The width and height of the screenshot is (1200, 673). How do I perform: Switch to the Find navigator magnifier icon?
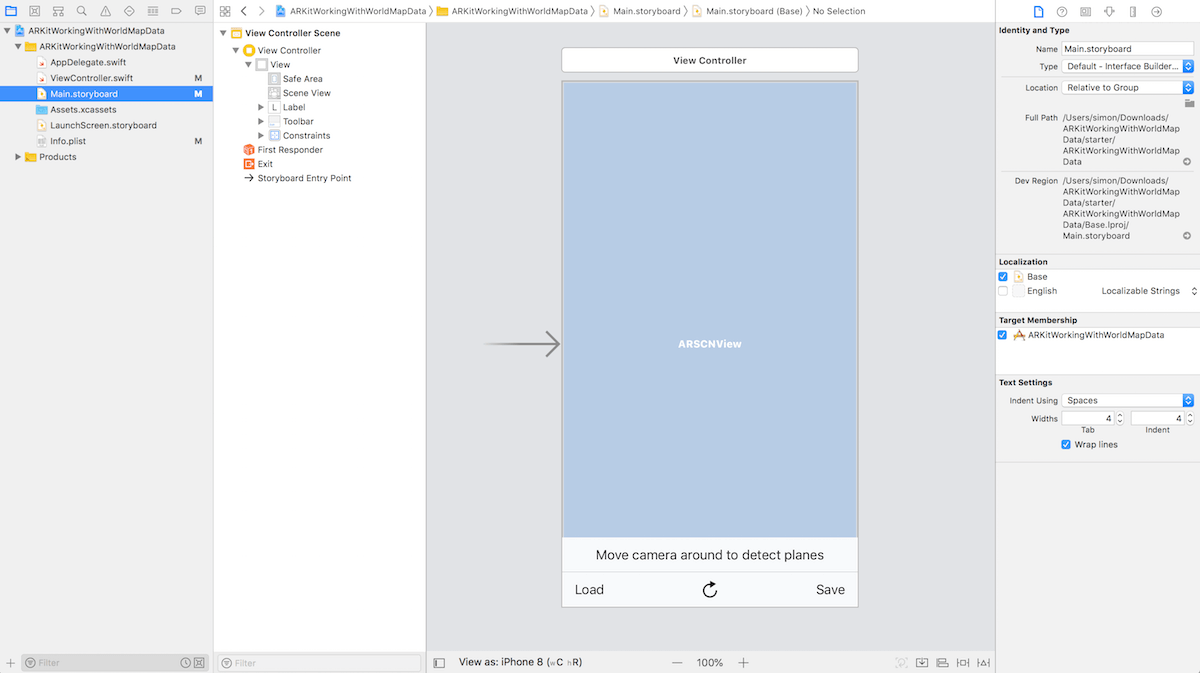point(81,11)
